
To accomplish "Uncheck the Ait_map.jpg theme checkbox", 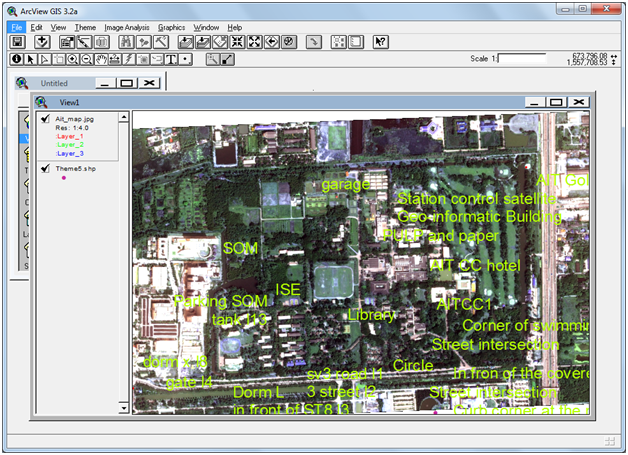I will coord(46,118).
